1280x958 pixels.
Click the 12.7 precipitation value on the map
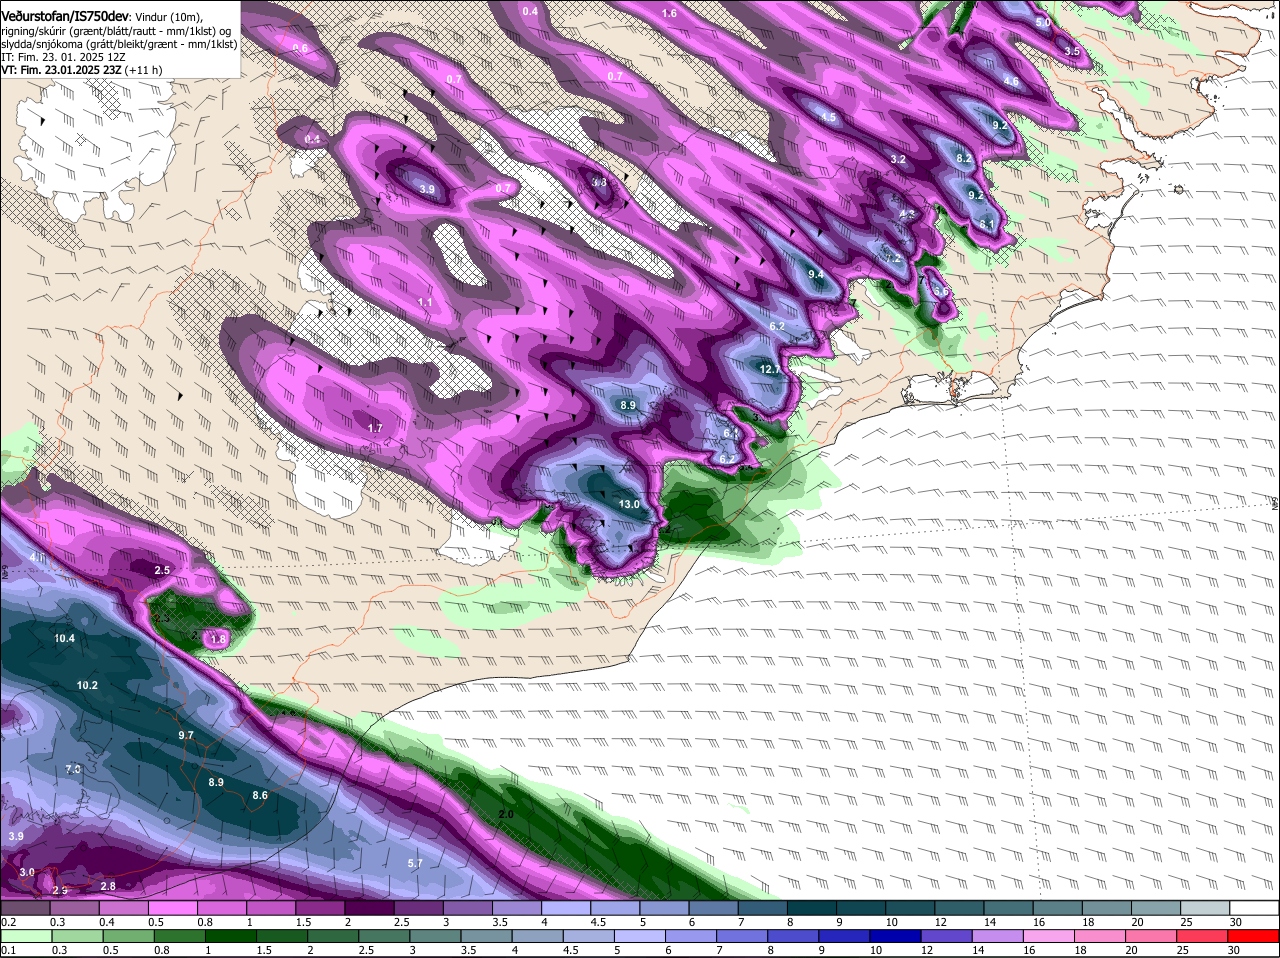(770, 369)
